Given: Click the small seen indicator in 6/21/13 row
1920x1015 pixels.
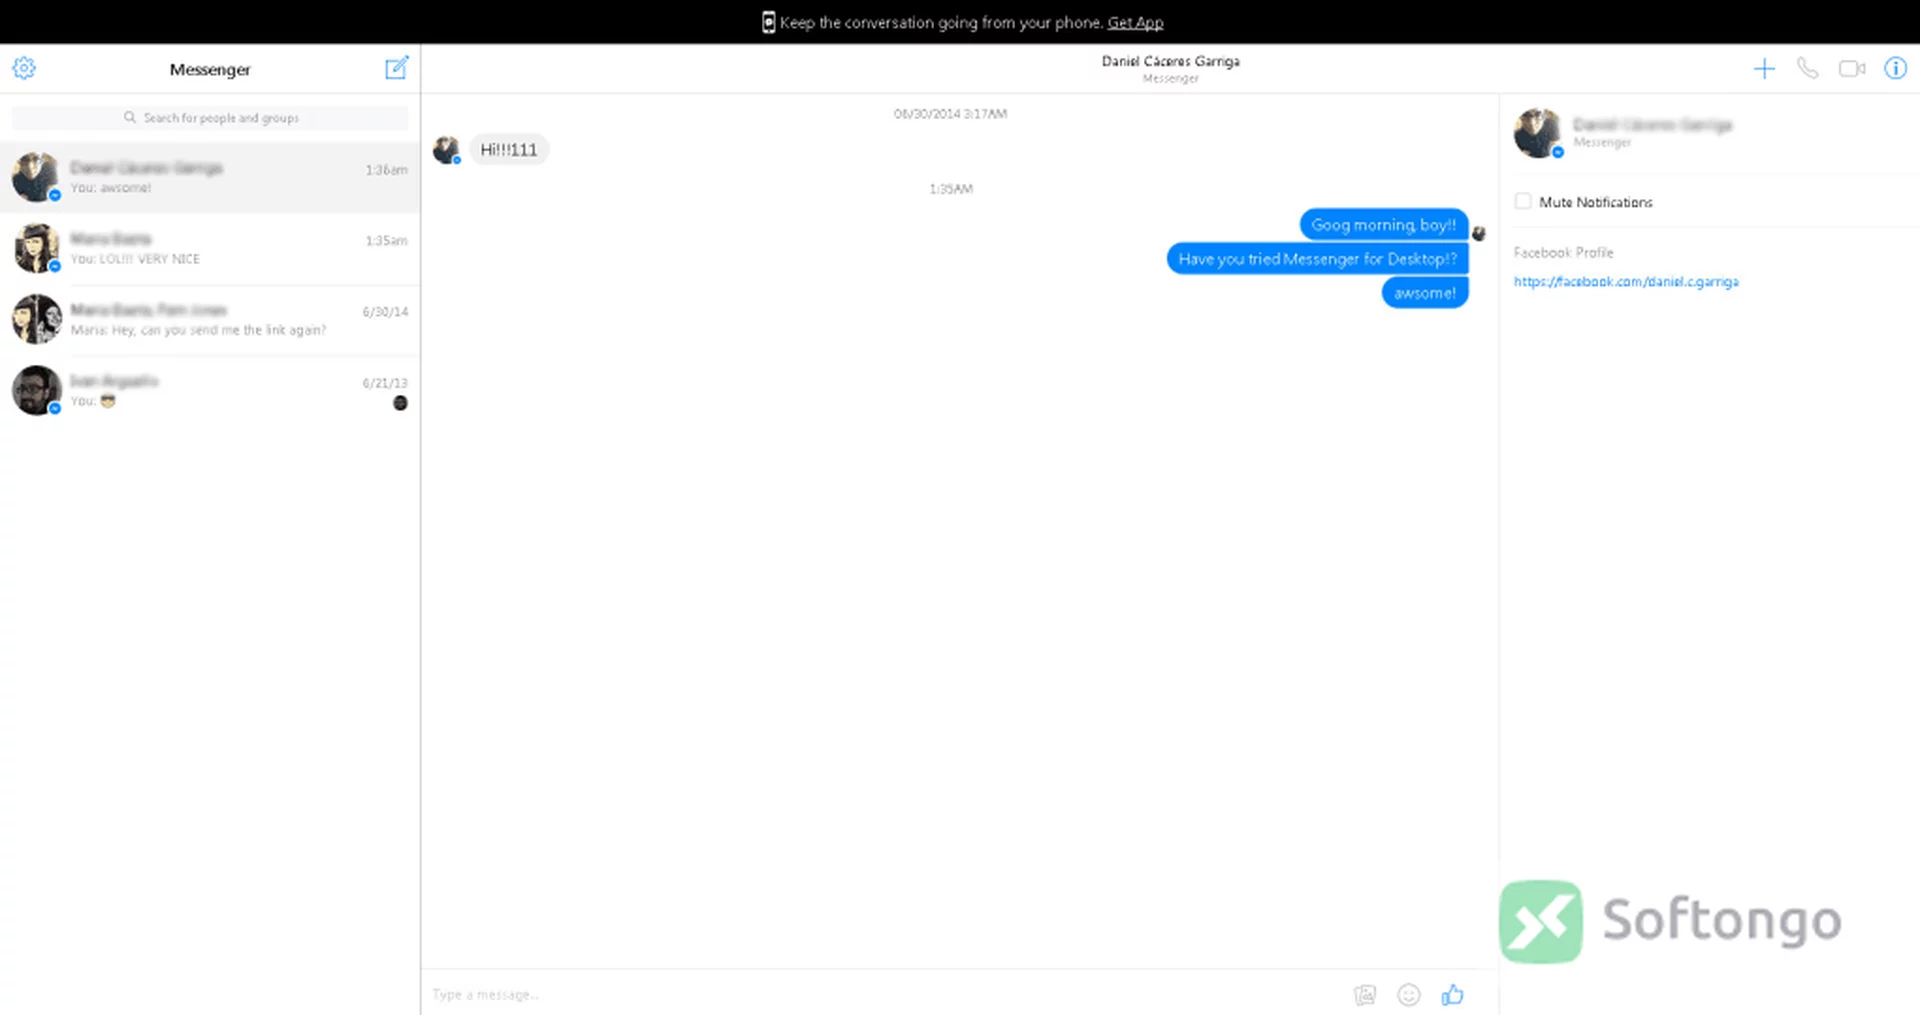Looking at the screenshot, I should point(400,403).
